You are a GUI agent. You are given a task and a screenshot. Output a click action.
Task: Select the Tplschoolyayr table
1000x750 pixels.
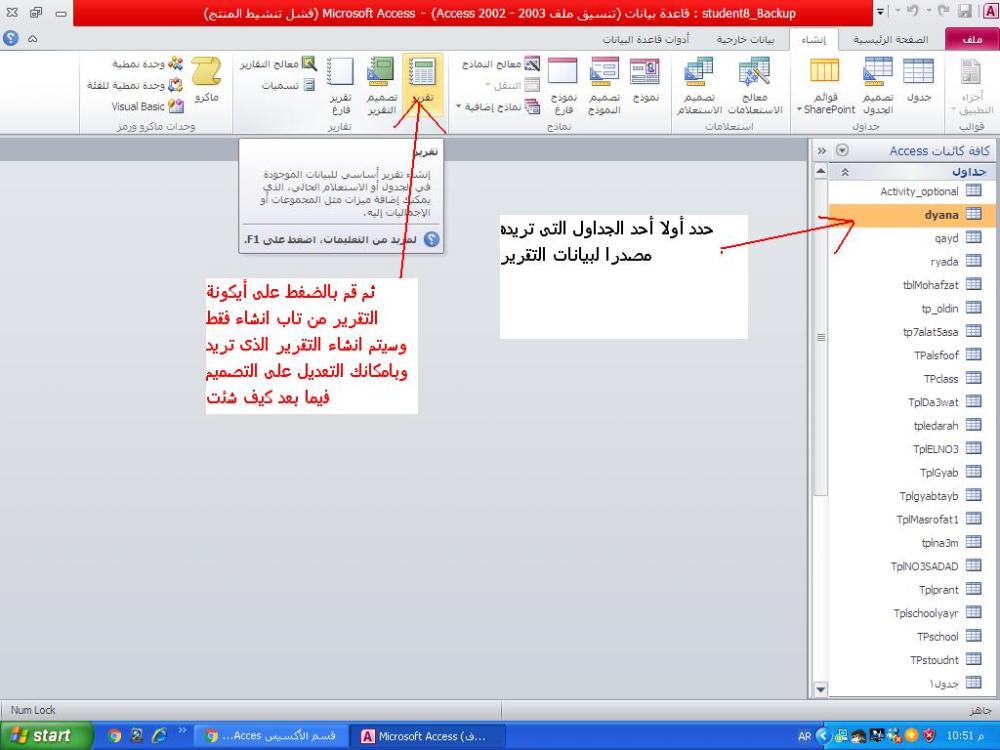(912, 613)
